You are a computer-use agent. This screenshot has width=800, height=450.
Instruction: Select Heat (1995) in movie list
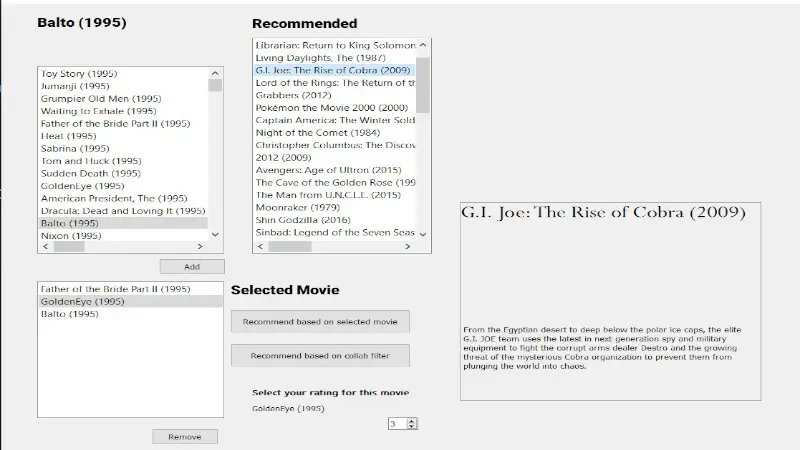point(123,136)
